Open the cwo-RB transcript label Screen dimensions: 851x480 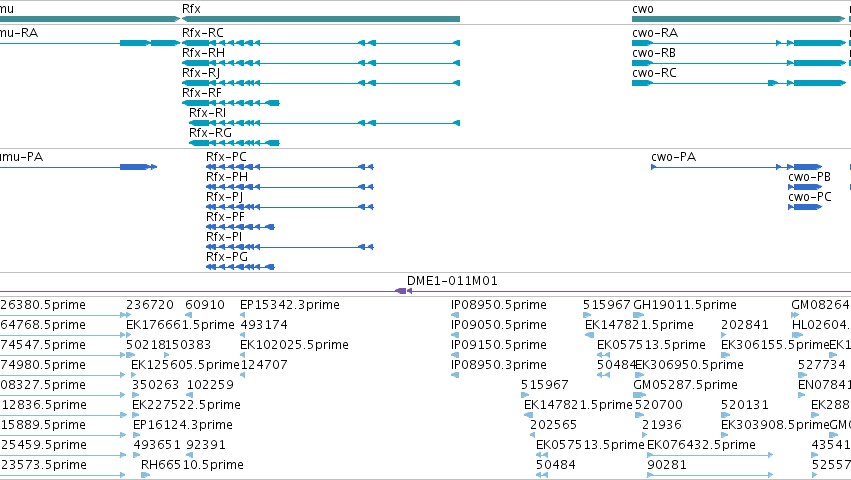pos(654,53)
